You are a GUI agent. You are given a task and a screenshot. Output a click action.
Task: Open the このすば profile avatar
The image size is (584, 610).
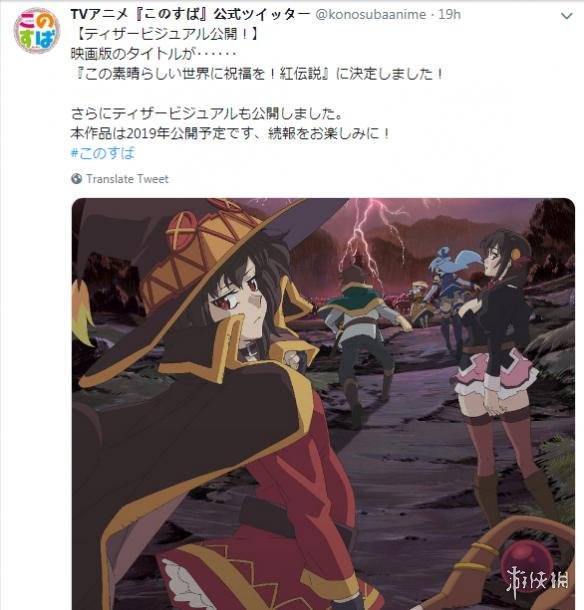37,31
